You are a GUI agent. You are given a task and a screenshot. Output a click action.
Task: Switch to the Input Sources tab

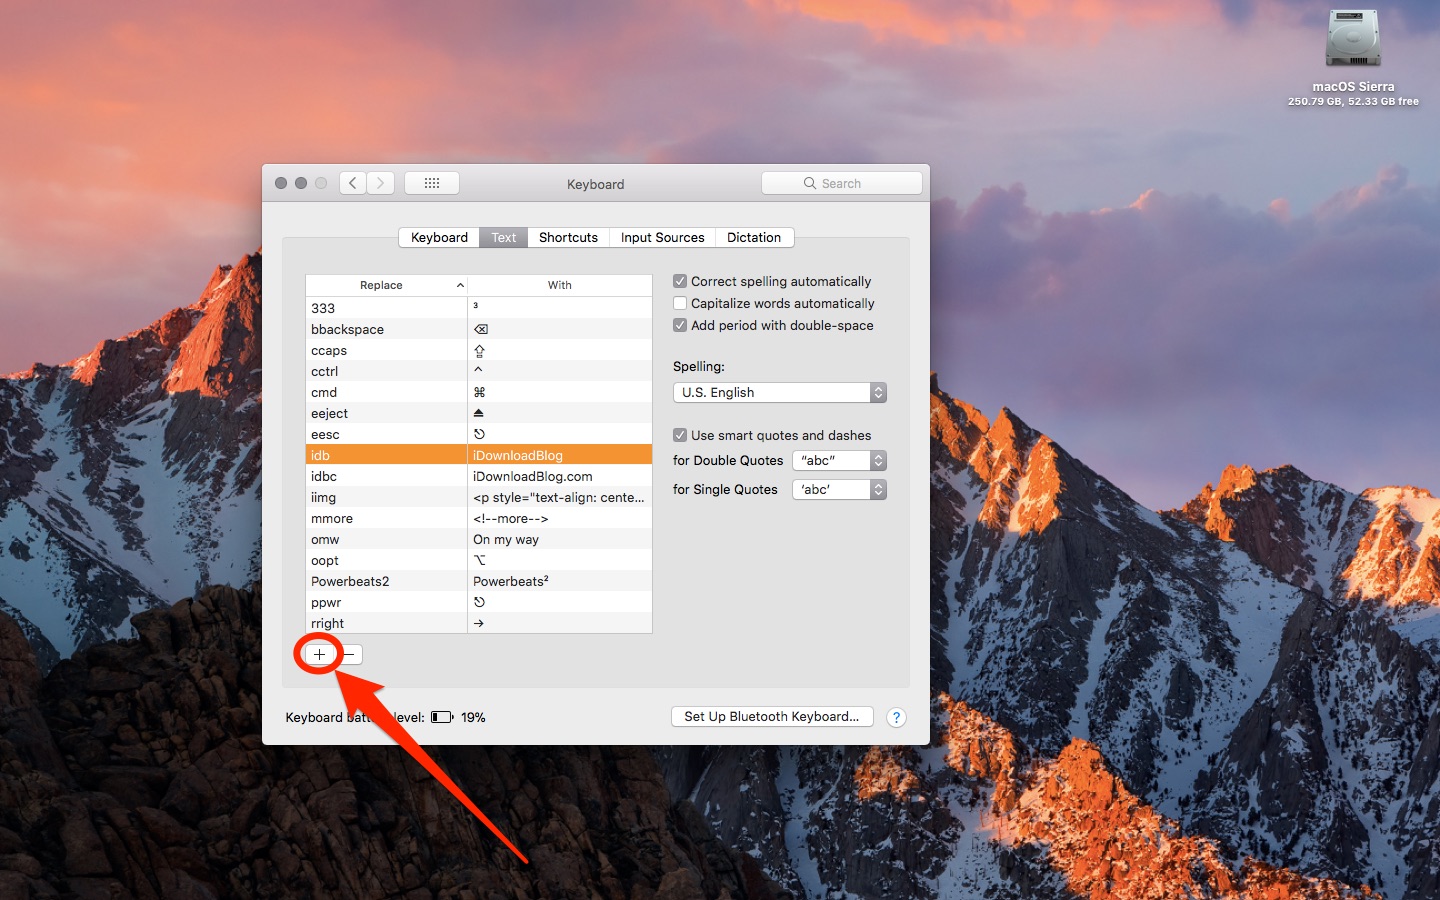click(x=662, y=237)
